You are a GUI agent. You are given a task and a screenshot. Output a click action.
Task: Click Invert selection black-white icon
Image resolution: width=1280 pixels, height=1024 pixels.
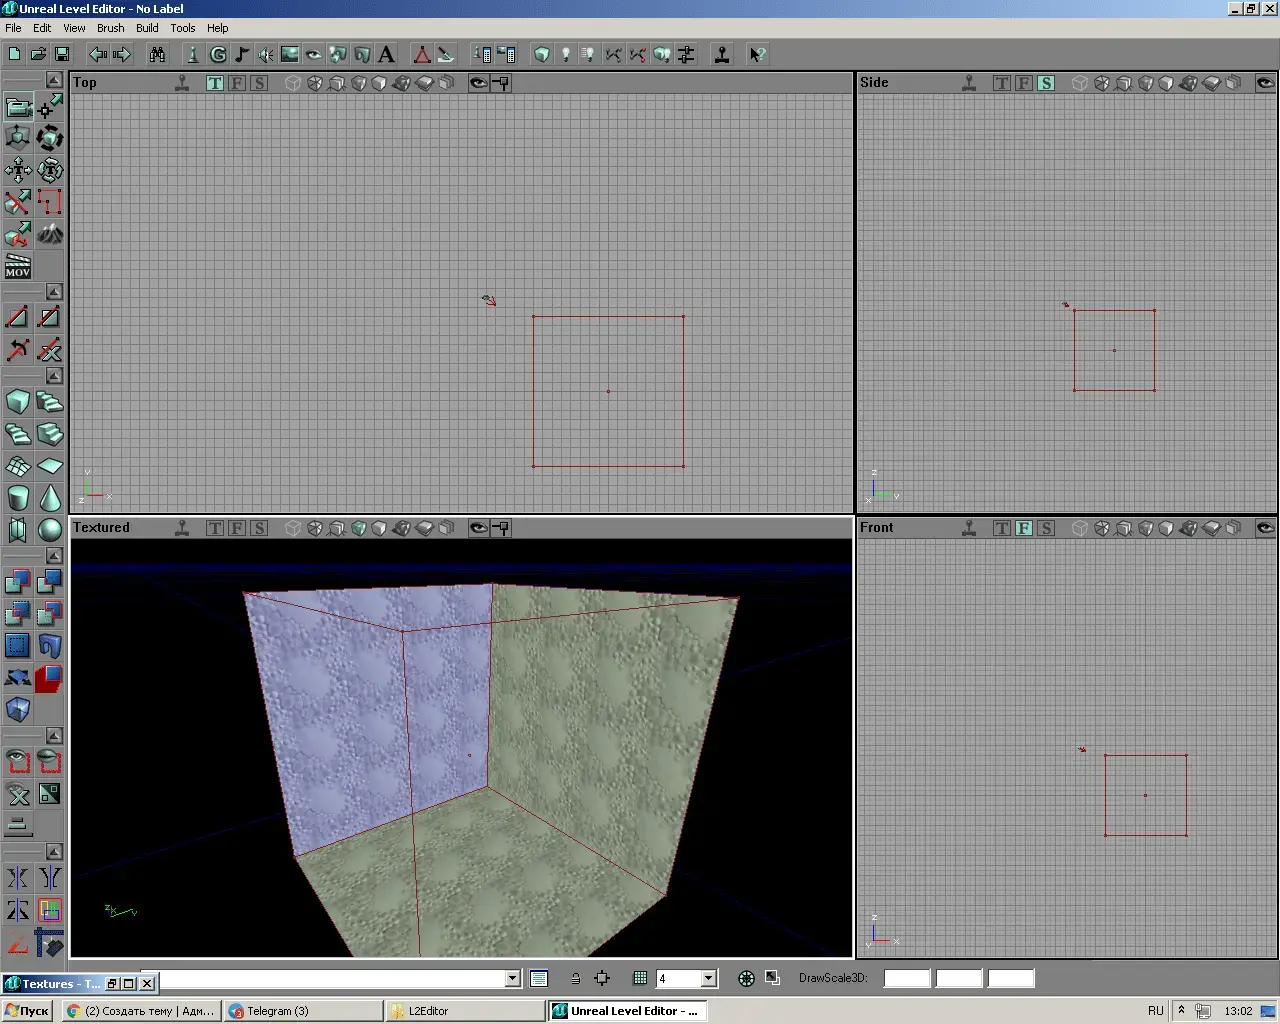tap(50, 794)
